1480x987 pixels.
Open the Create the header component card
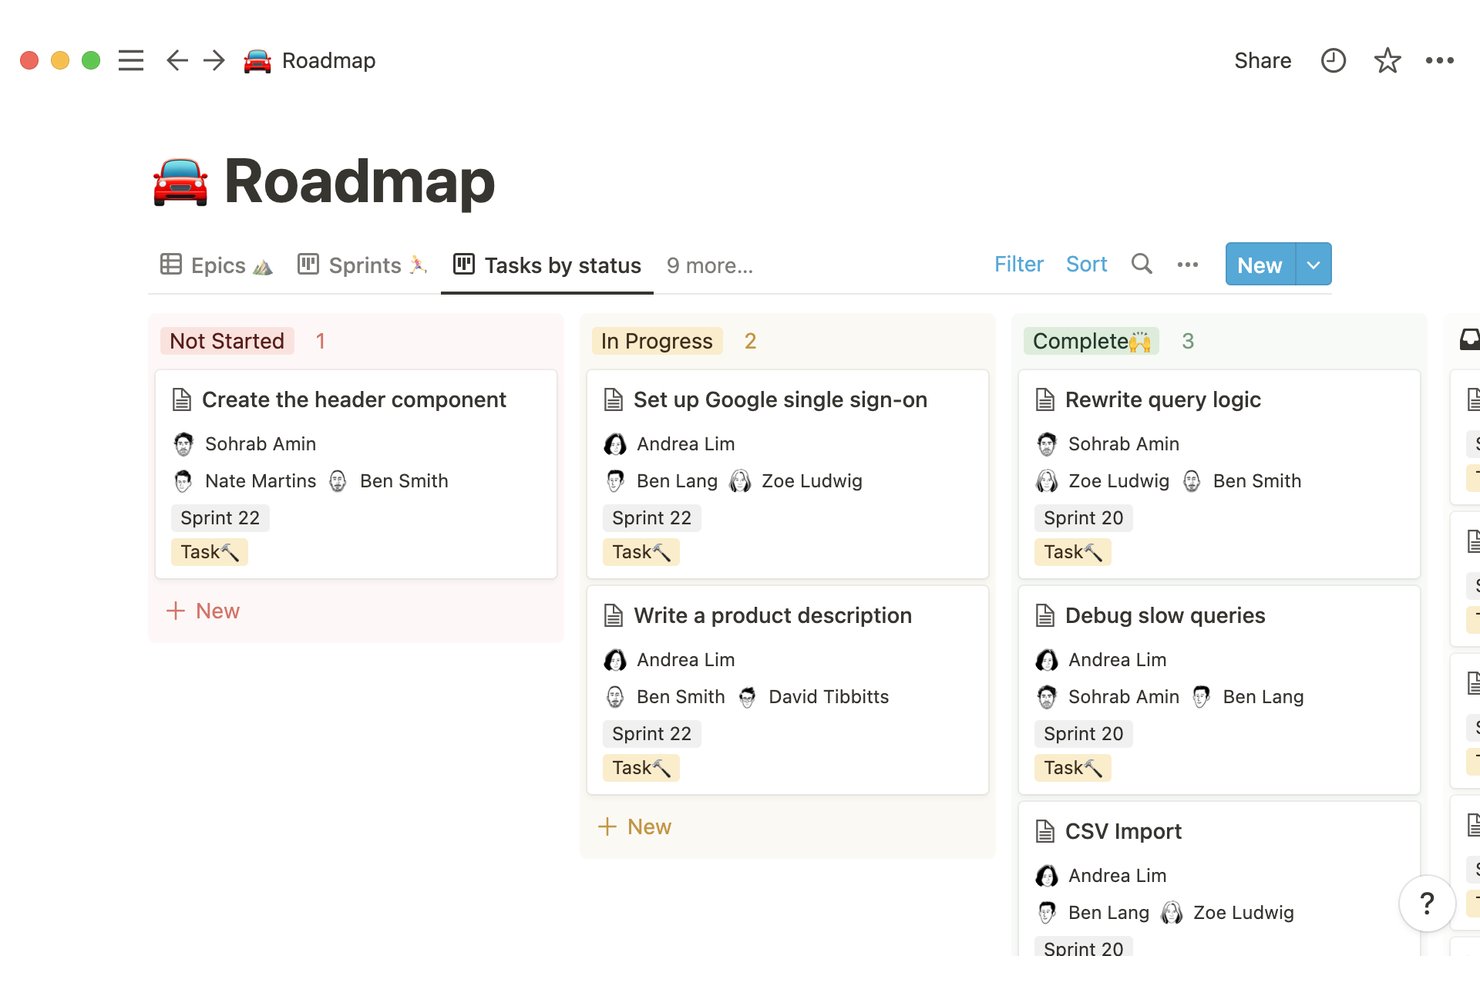(355, 474)
